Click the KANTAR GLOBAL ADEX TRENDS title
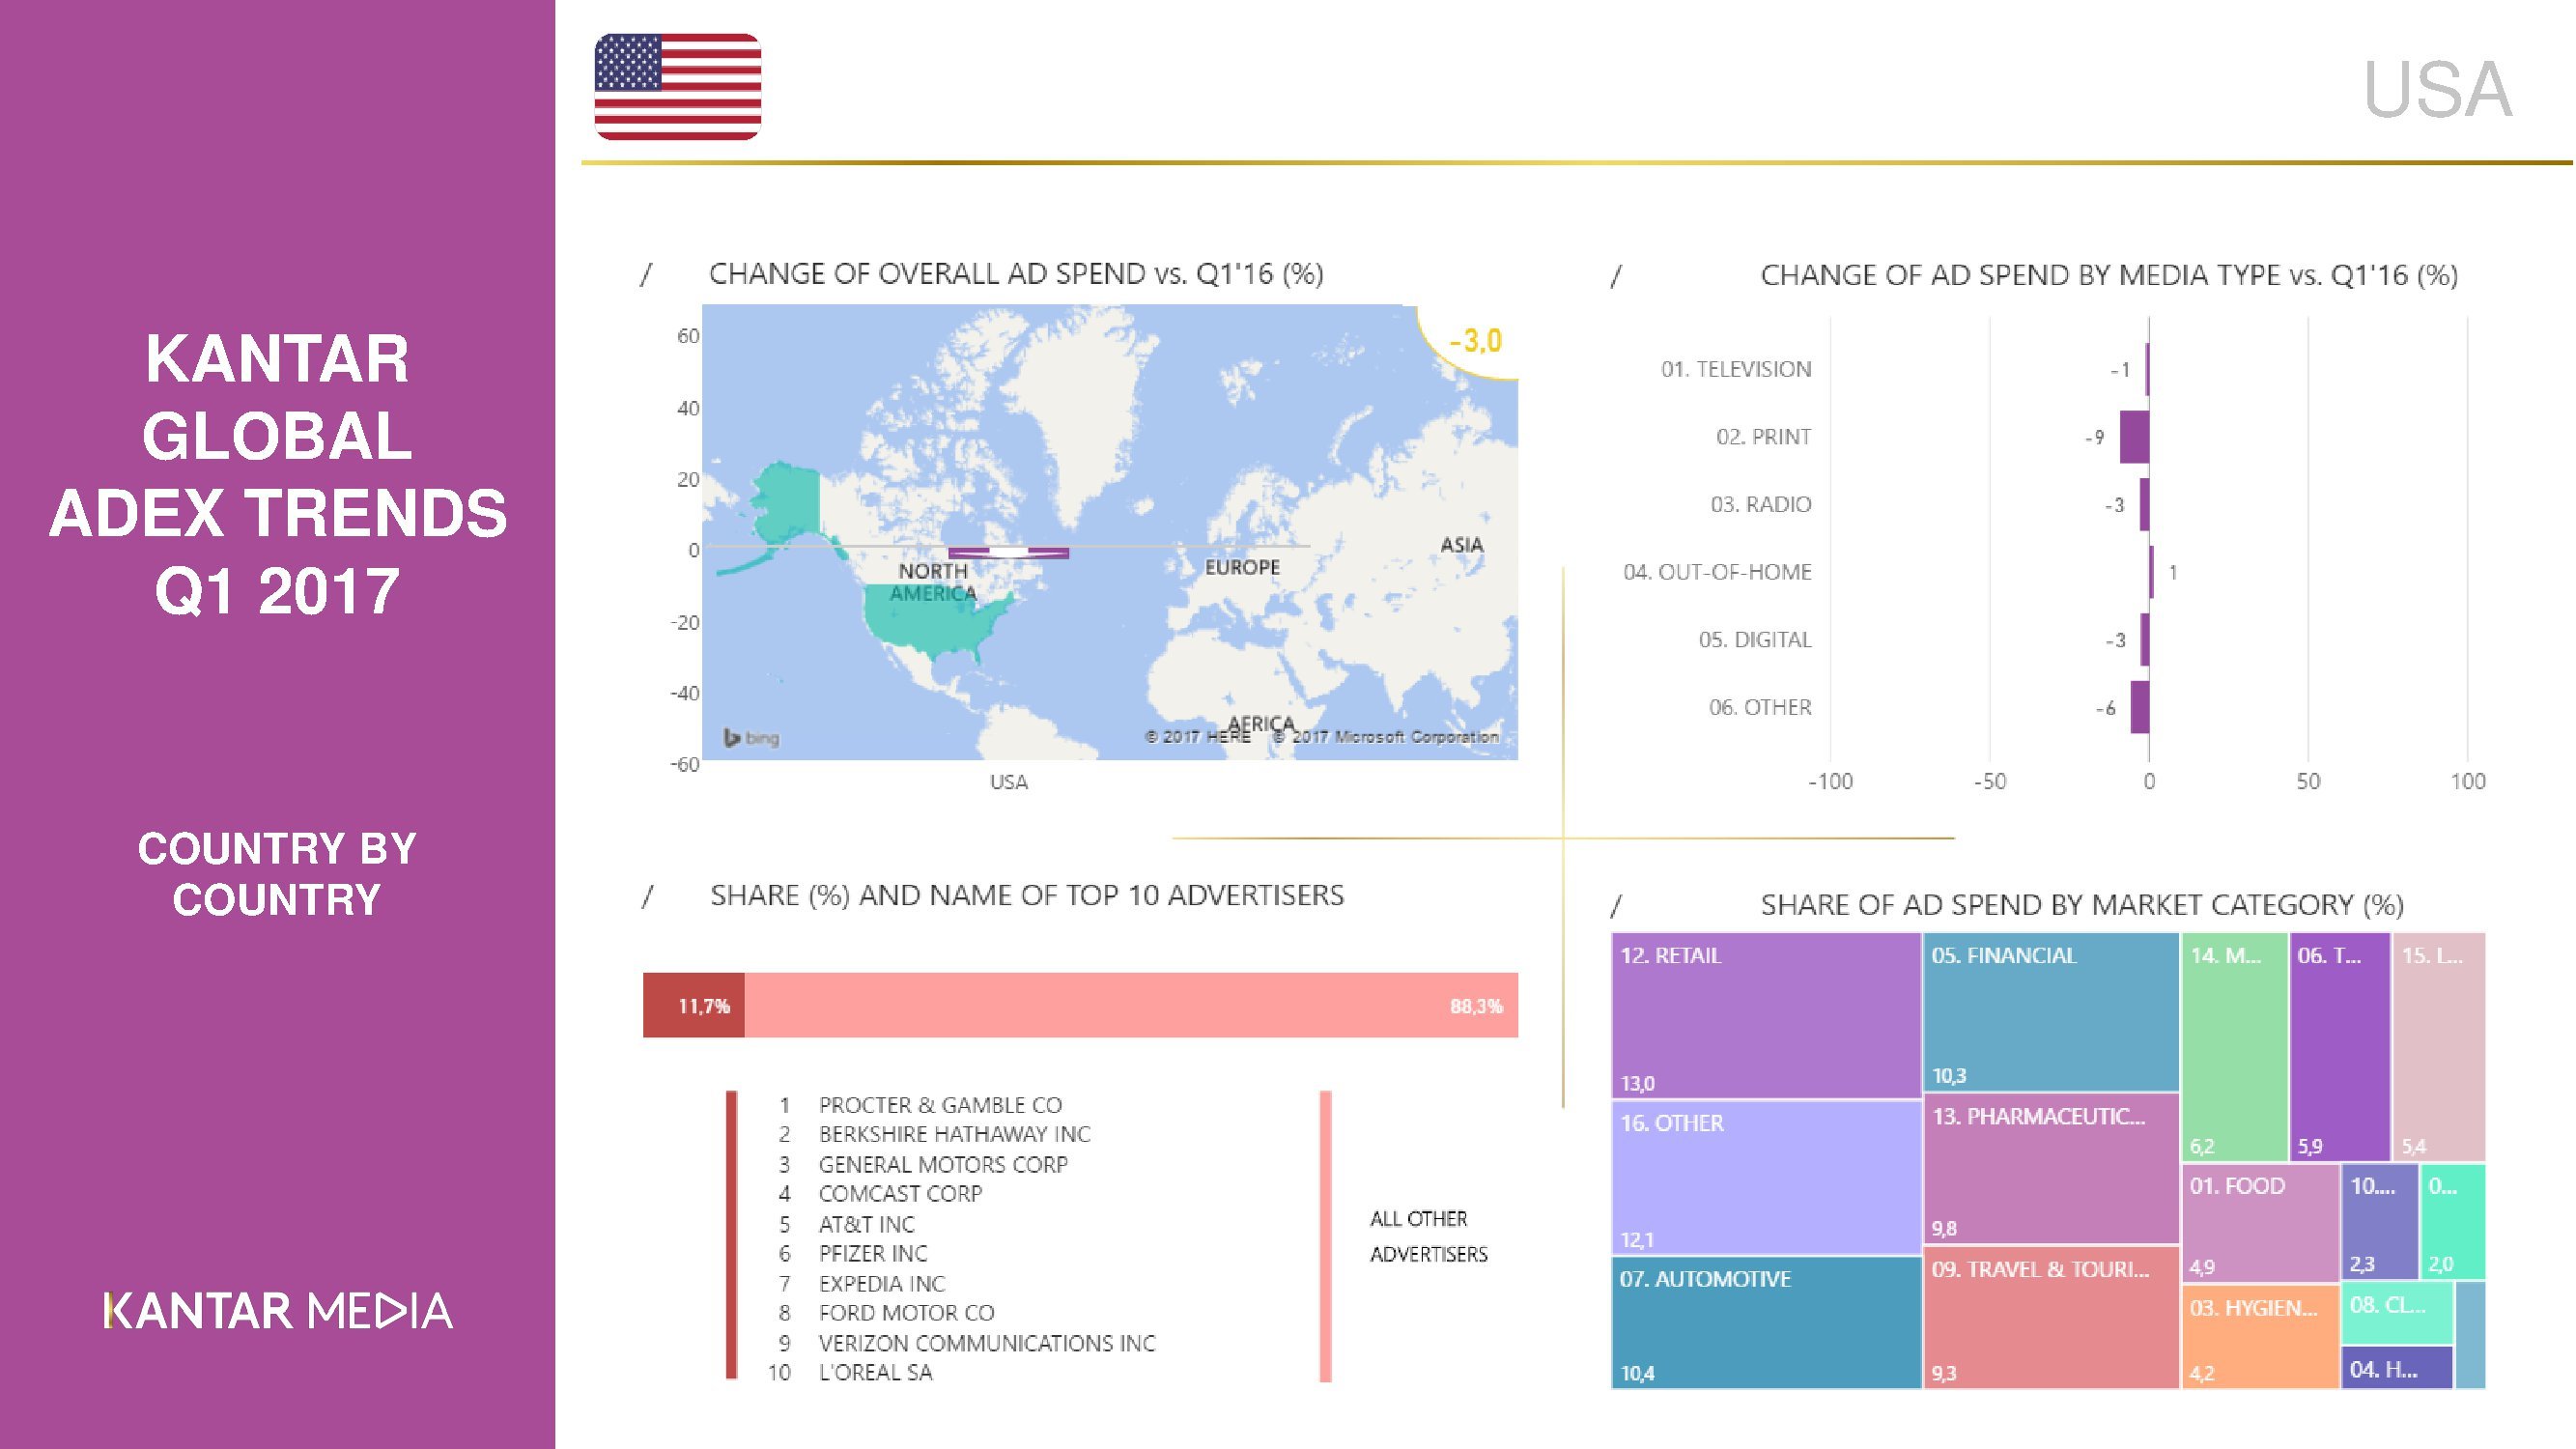Viewport: 2576px width, 1449px height. pos(278,474)
